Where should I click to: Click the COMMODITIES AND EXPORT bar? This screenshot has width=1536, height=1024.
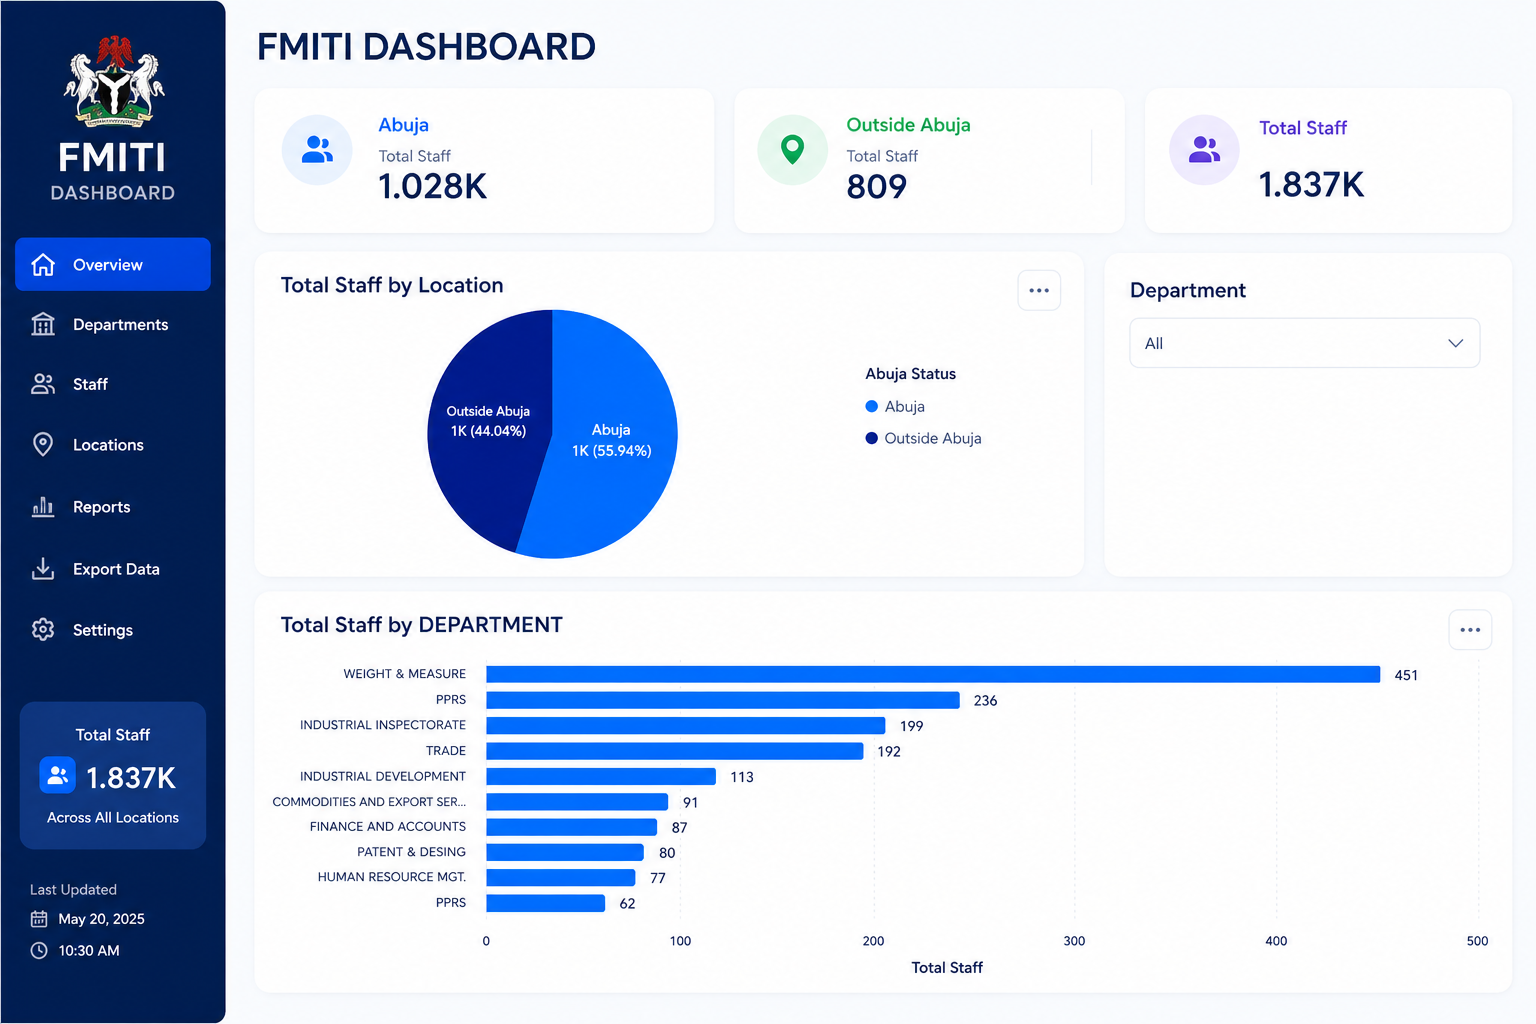pos(577,802)
